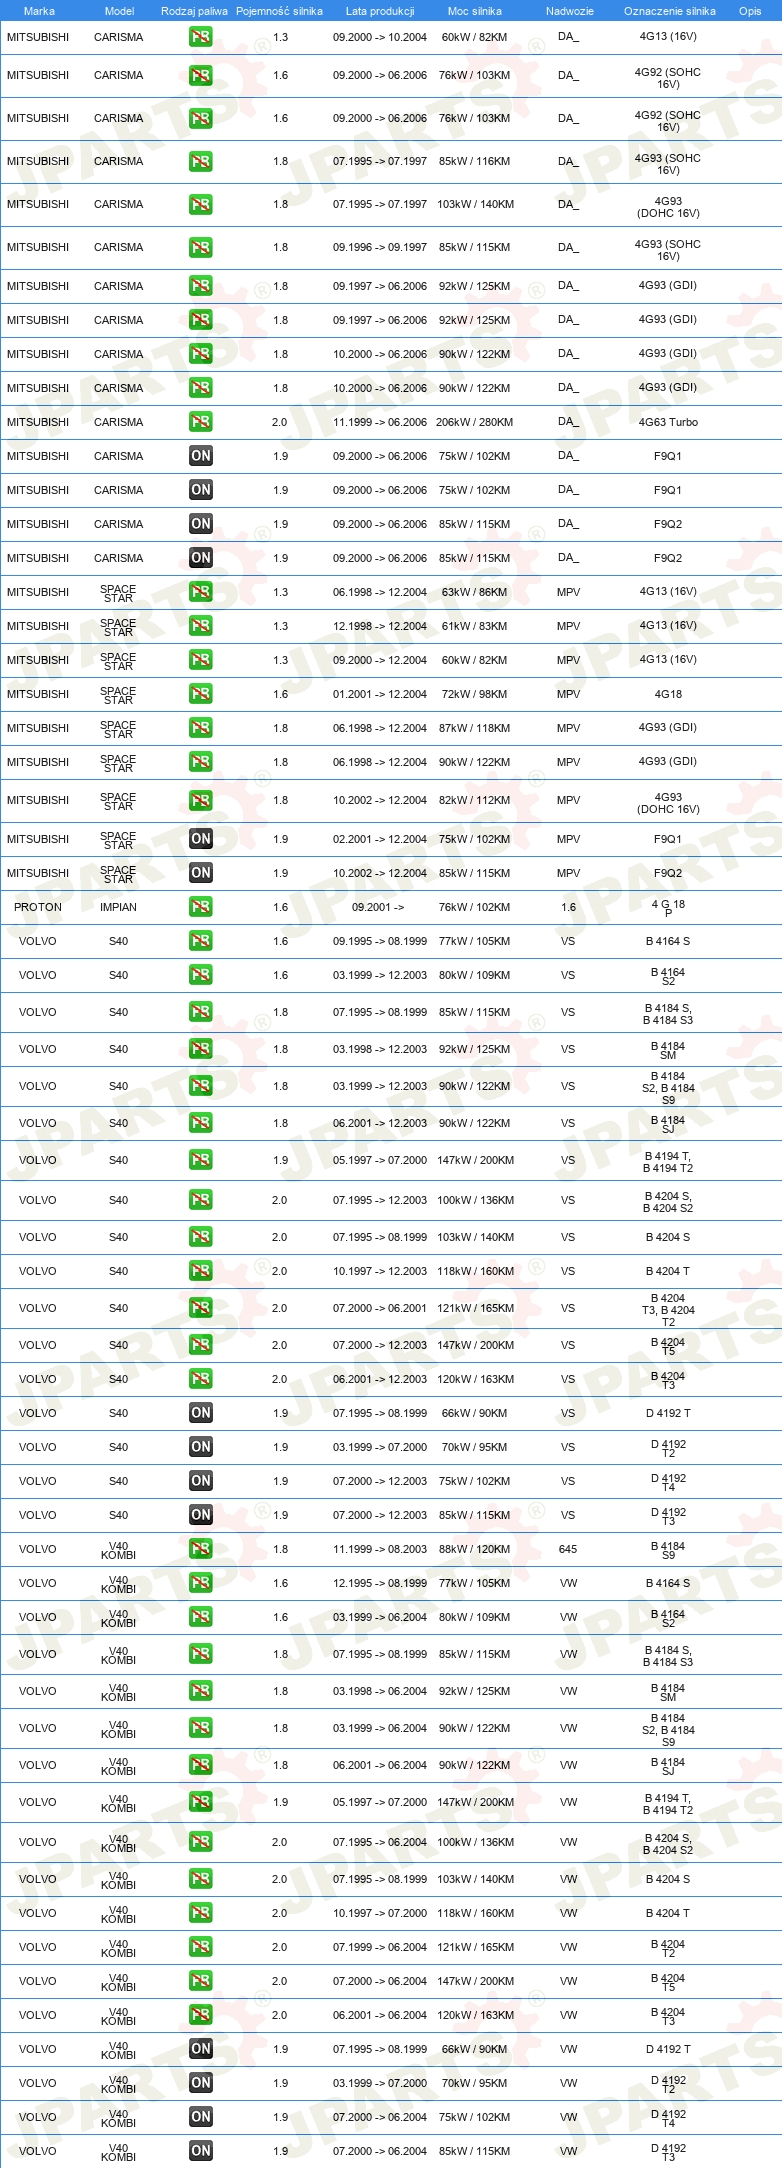This screenshot has height=2168, width=782.
Task: Click diesel ON icon in Volvo S40 D 4192 T3 row
Action: pyautogui.click(x=201, y=1515)
